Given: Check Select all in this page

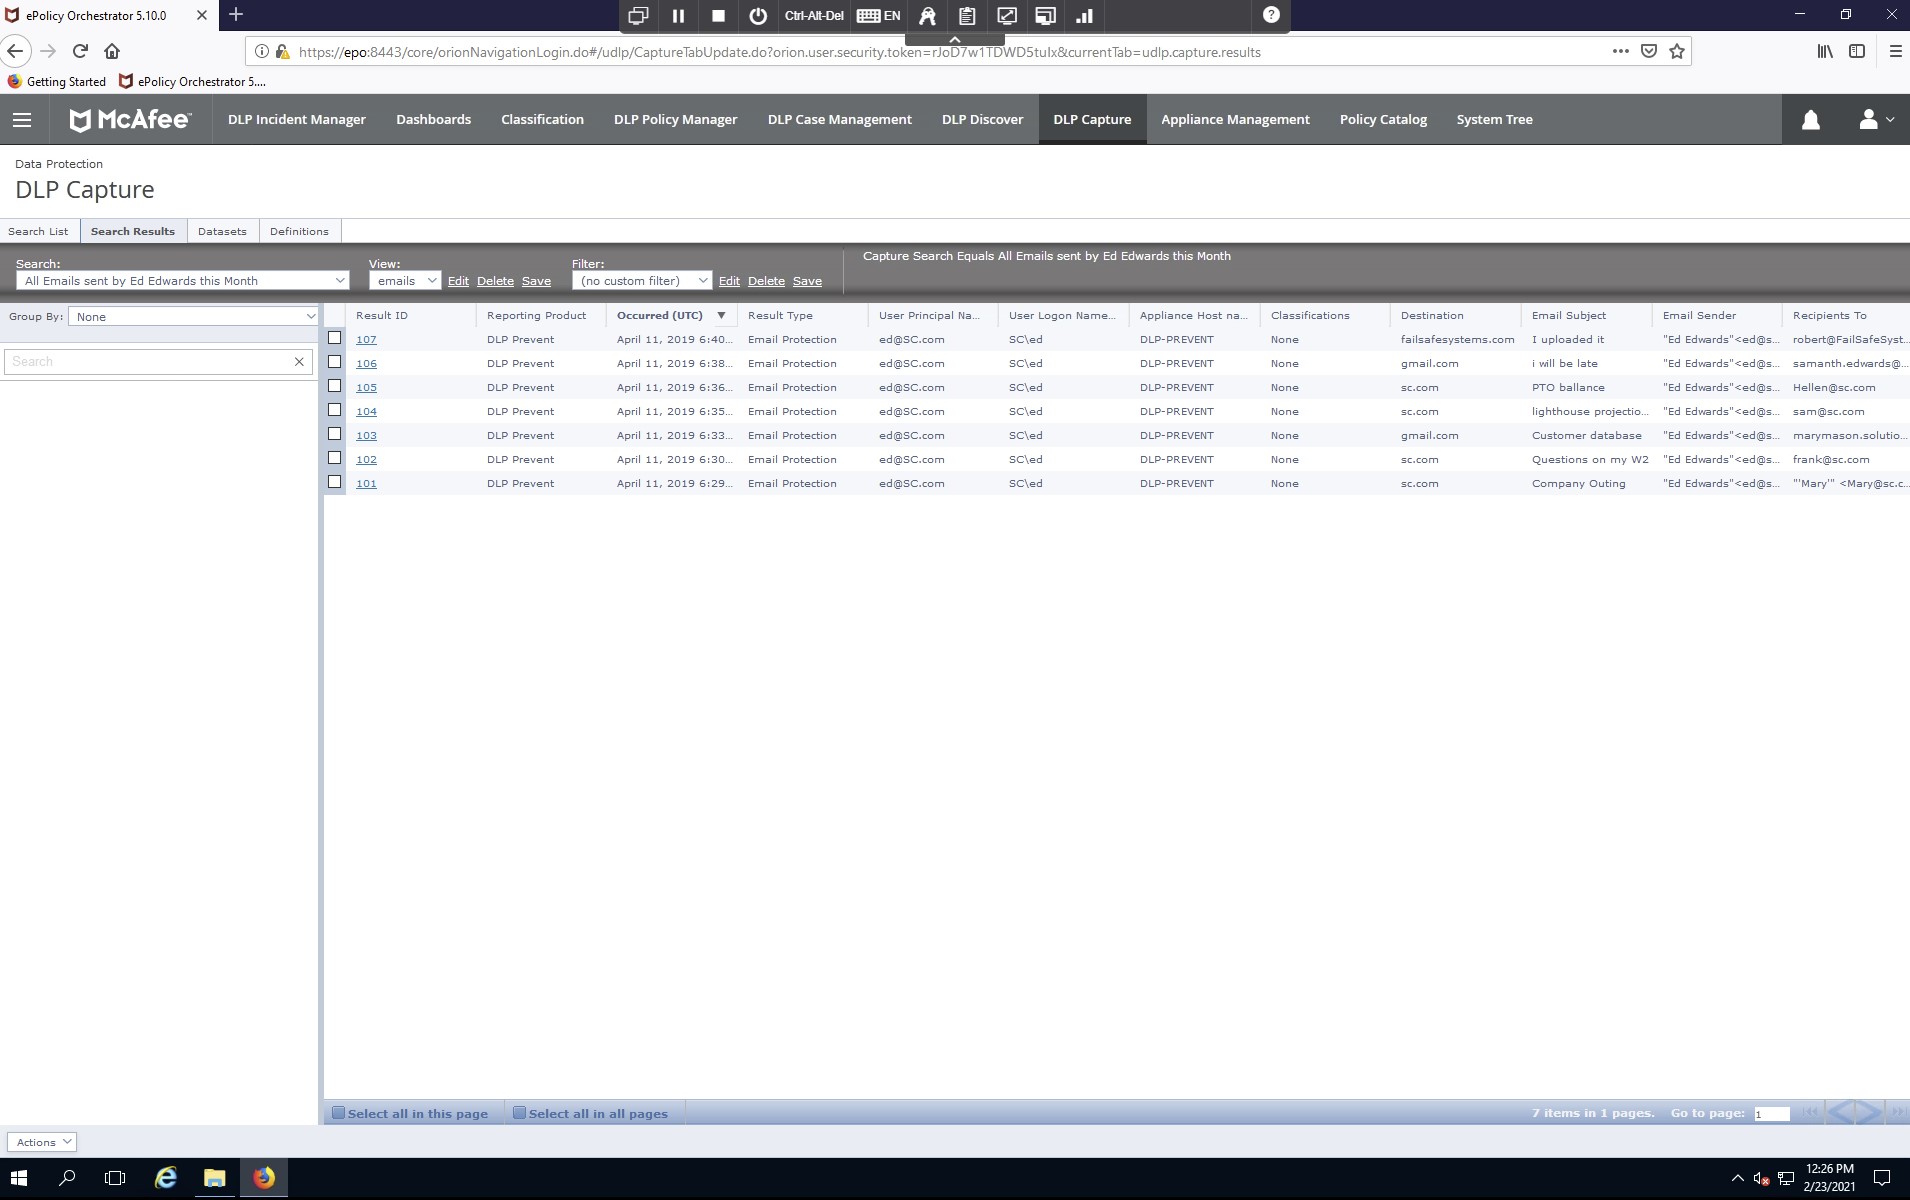Looking at the screenshot, I should [x=338, y=1113].
